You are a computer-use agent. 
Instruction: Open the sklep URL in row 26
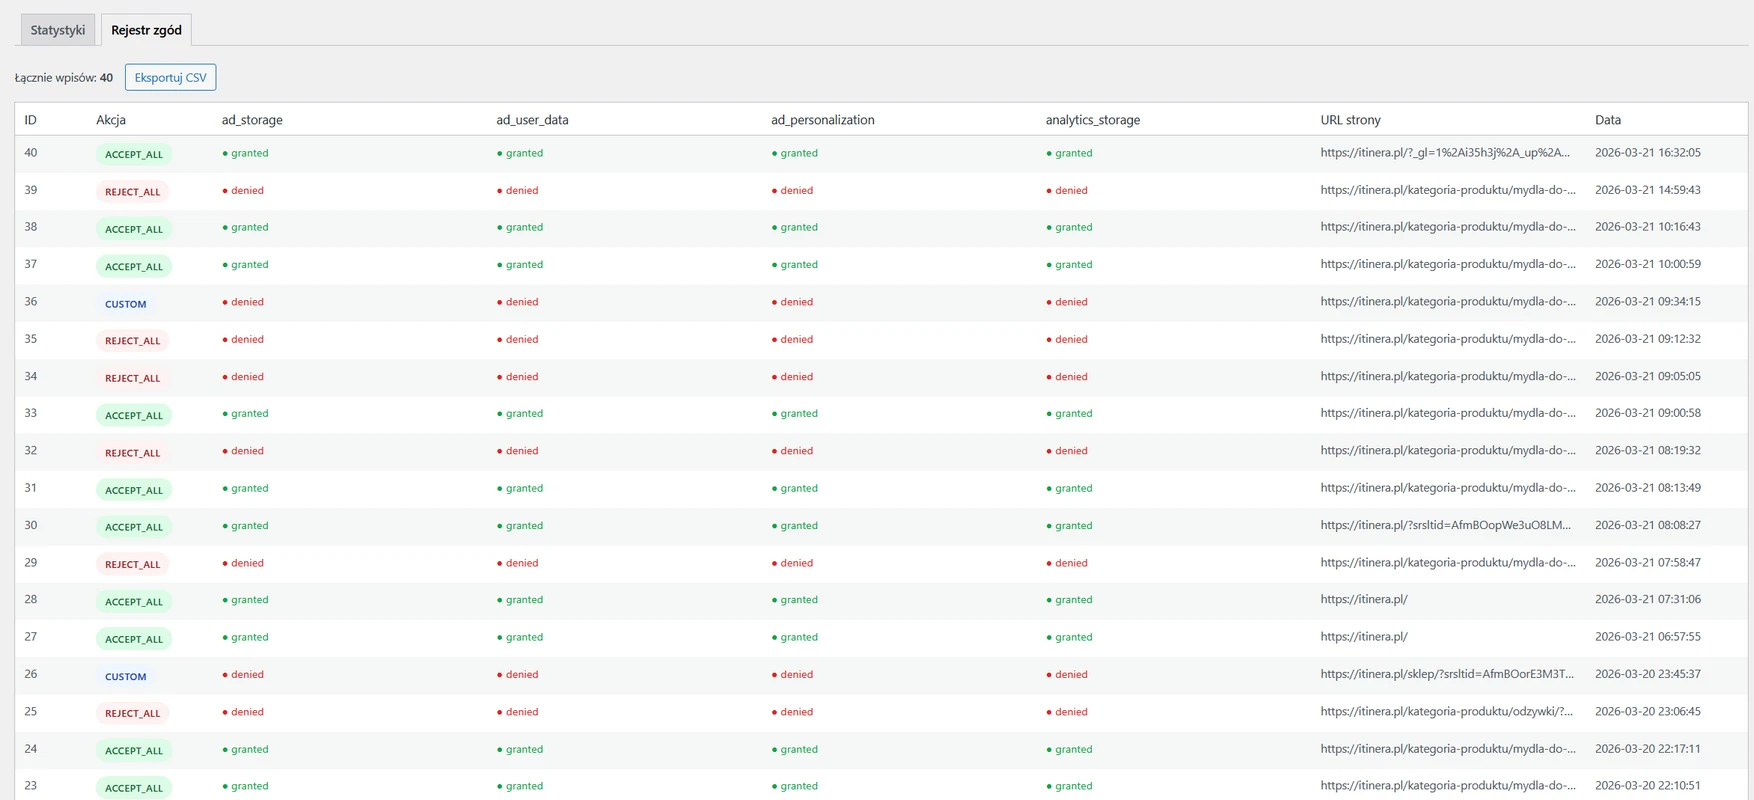tap(1446, 674)
